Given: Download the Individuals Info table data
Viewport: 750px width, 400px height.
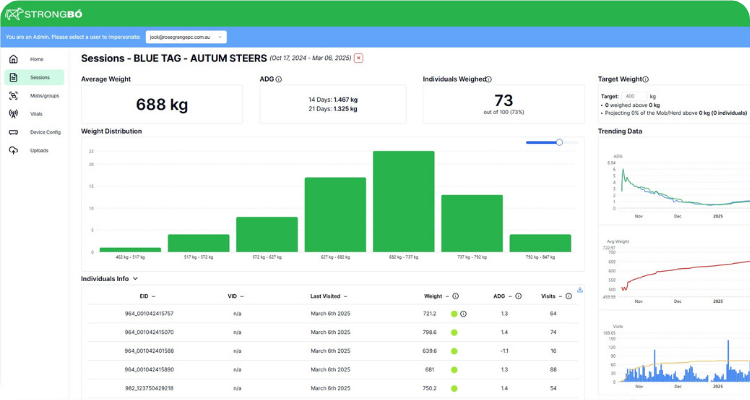Looking at the screenshot, I should [580, 289].
